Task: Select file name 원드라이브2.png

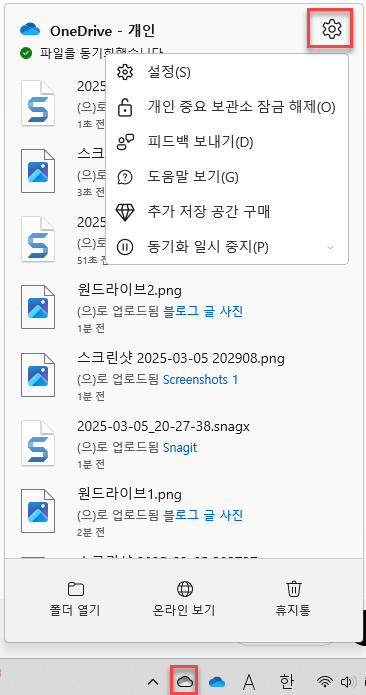Action: coord(129,290)
